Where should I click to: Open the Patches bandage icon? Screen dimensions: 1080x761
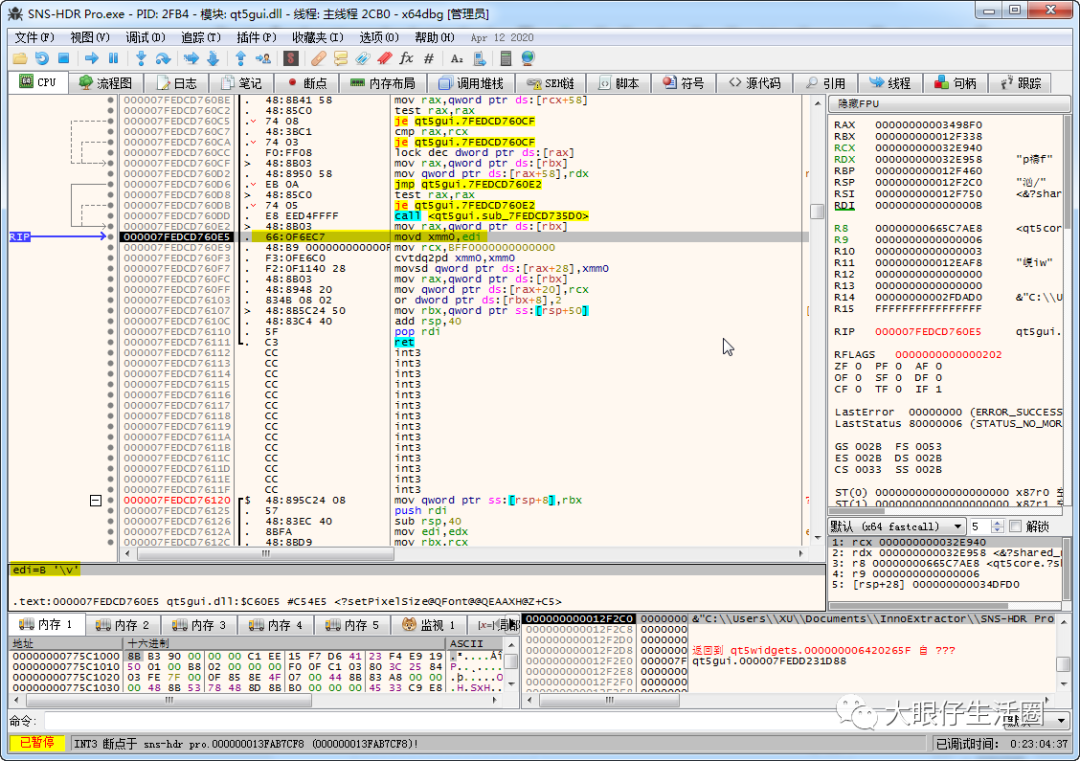(318, 59)
